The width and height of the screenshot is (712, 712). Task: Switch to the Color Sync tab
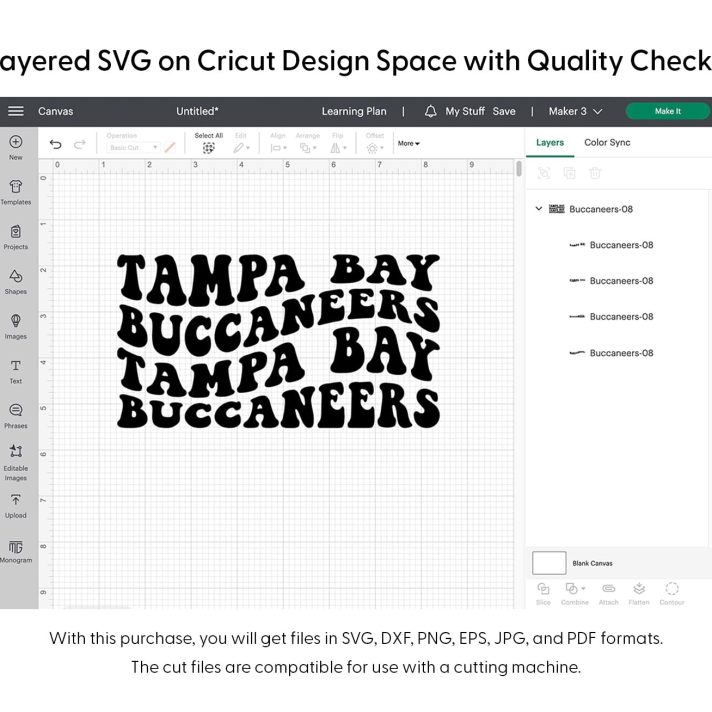(x=607, y=143)
